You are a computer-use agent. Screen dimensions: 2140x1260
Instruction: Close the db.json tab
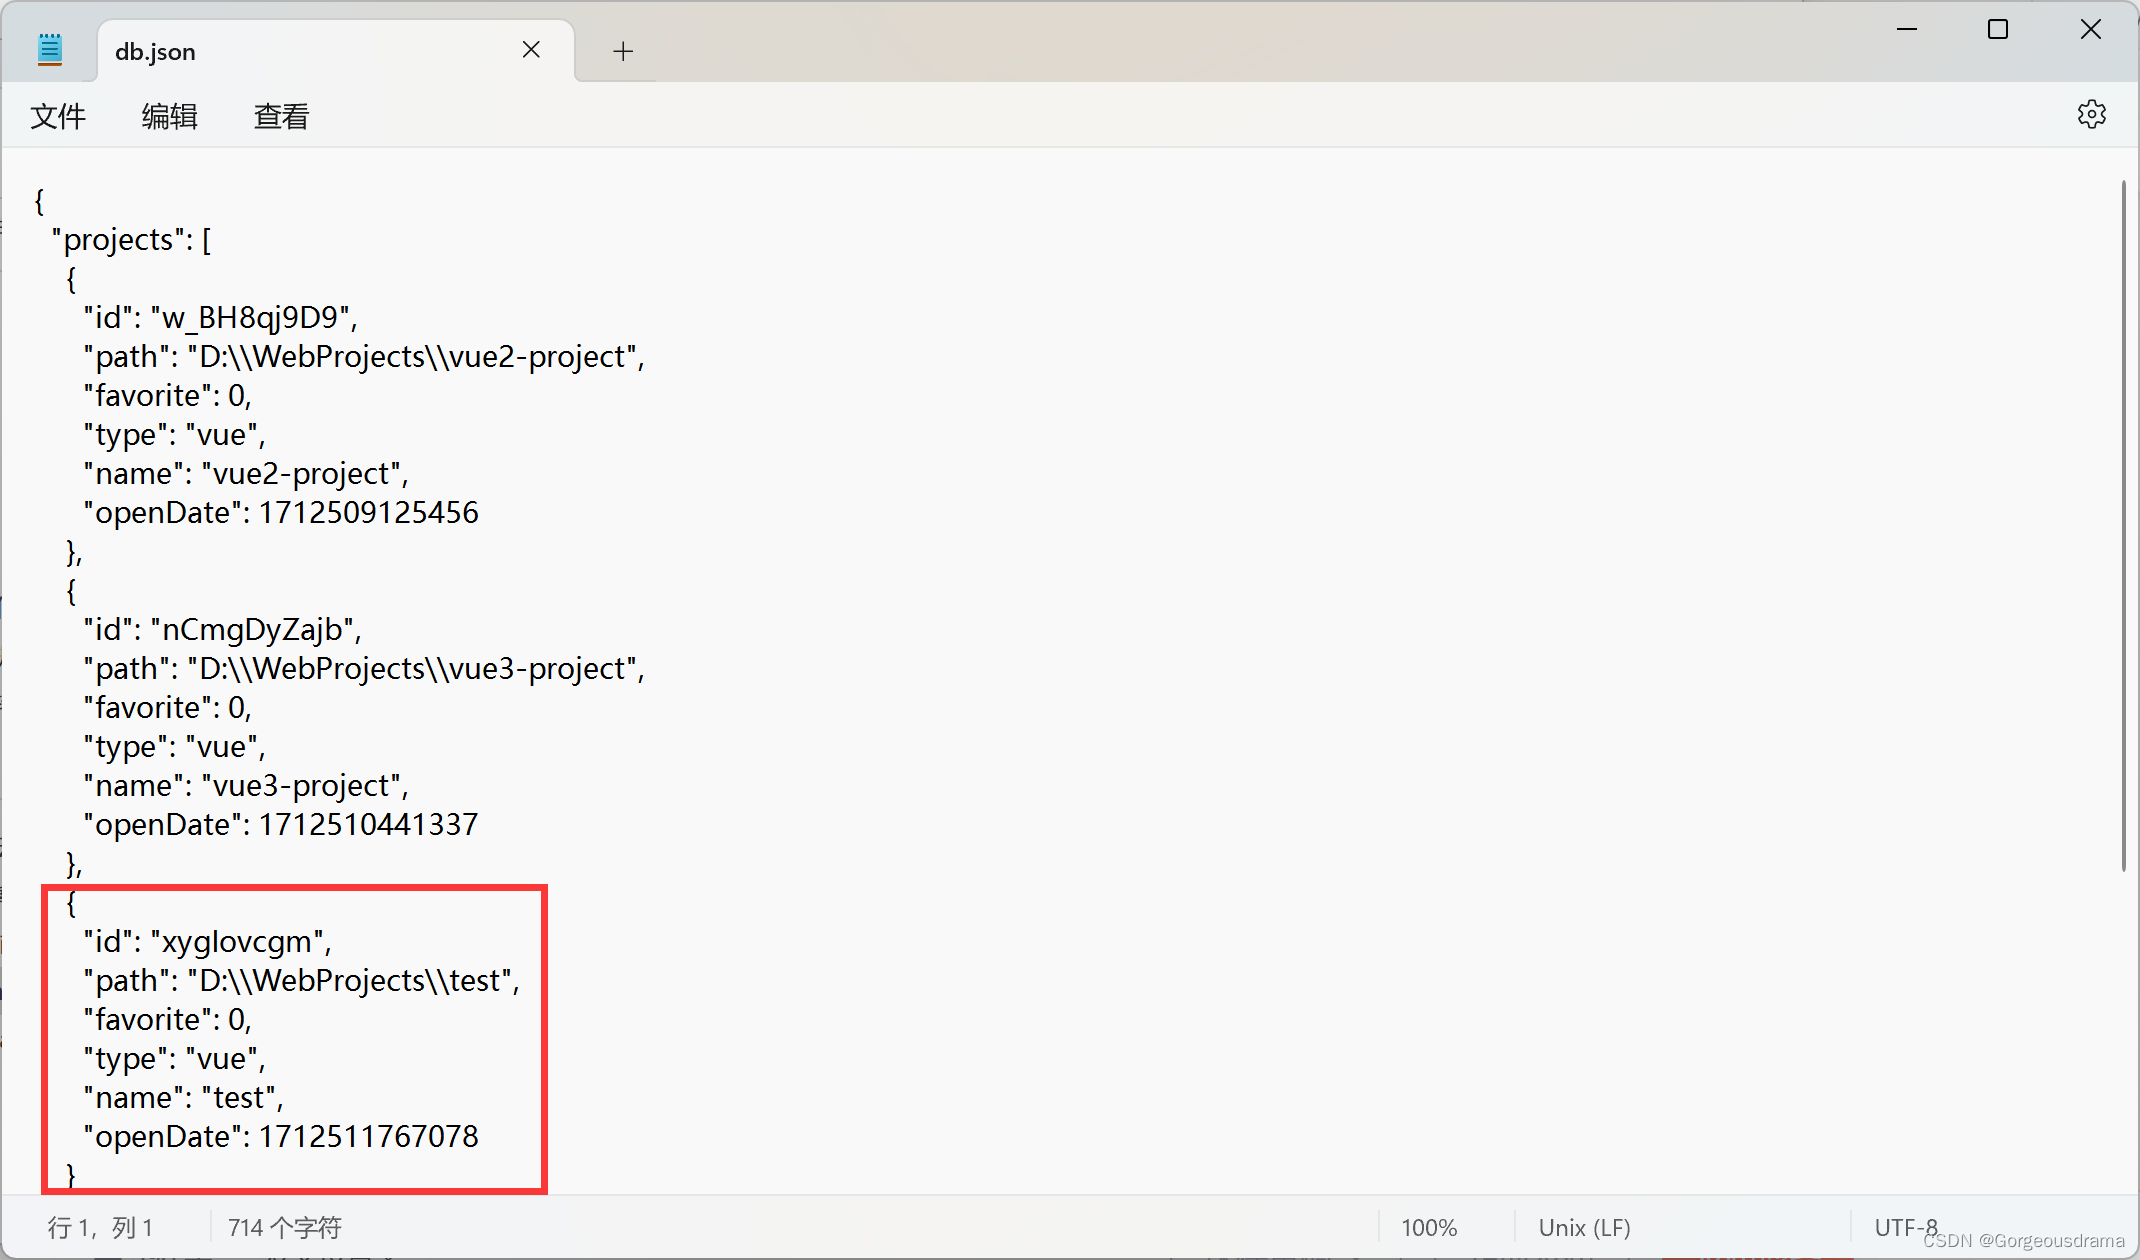pos(531,50)
